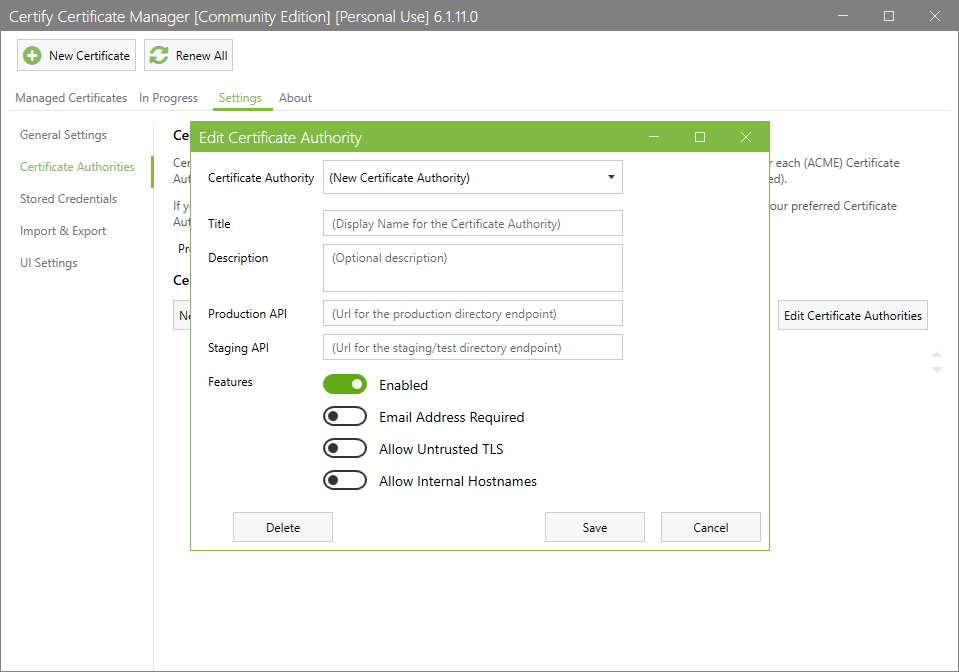The image size is (959, 672).
Task: Minimize the Edit Certificate Authority dialog
Action: pyautogui.click(x=654, y=137)
